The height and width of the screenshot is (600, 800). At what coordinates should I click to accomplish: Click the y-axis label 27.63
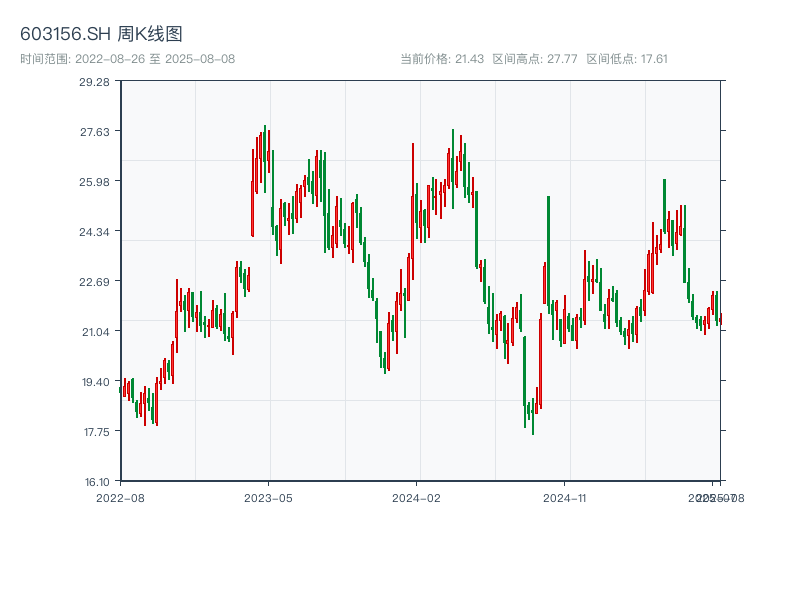coord(95,132)
